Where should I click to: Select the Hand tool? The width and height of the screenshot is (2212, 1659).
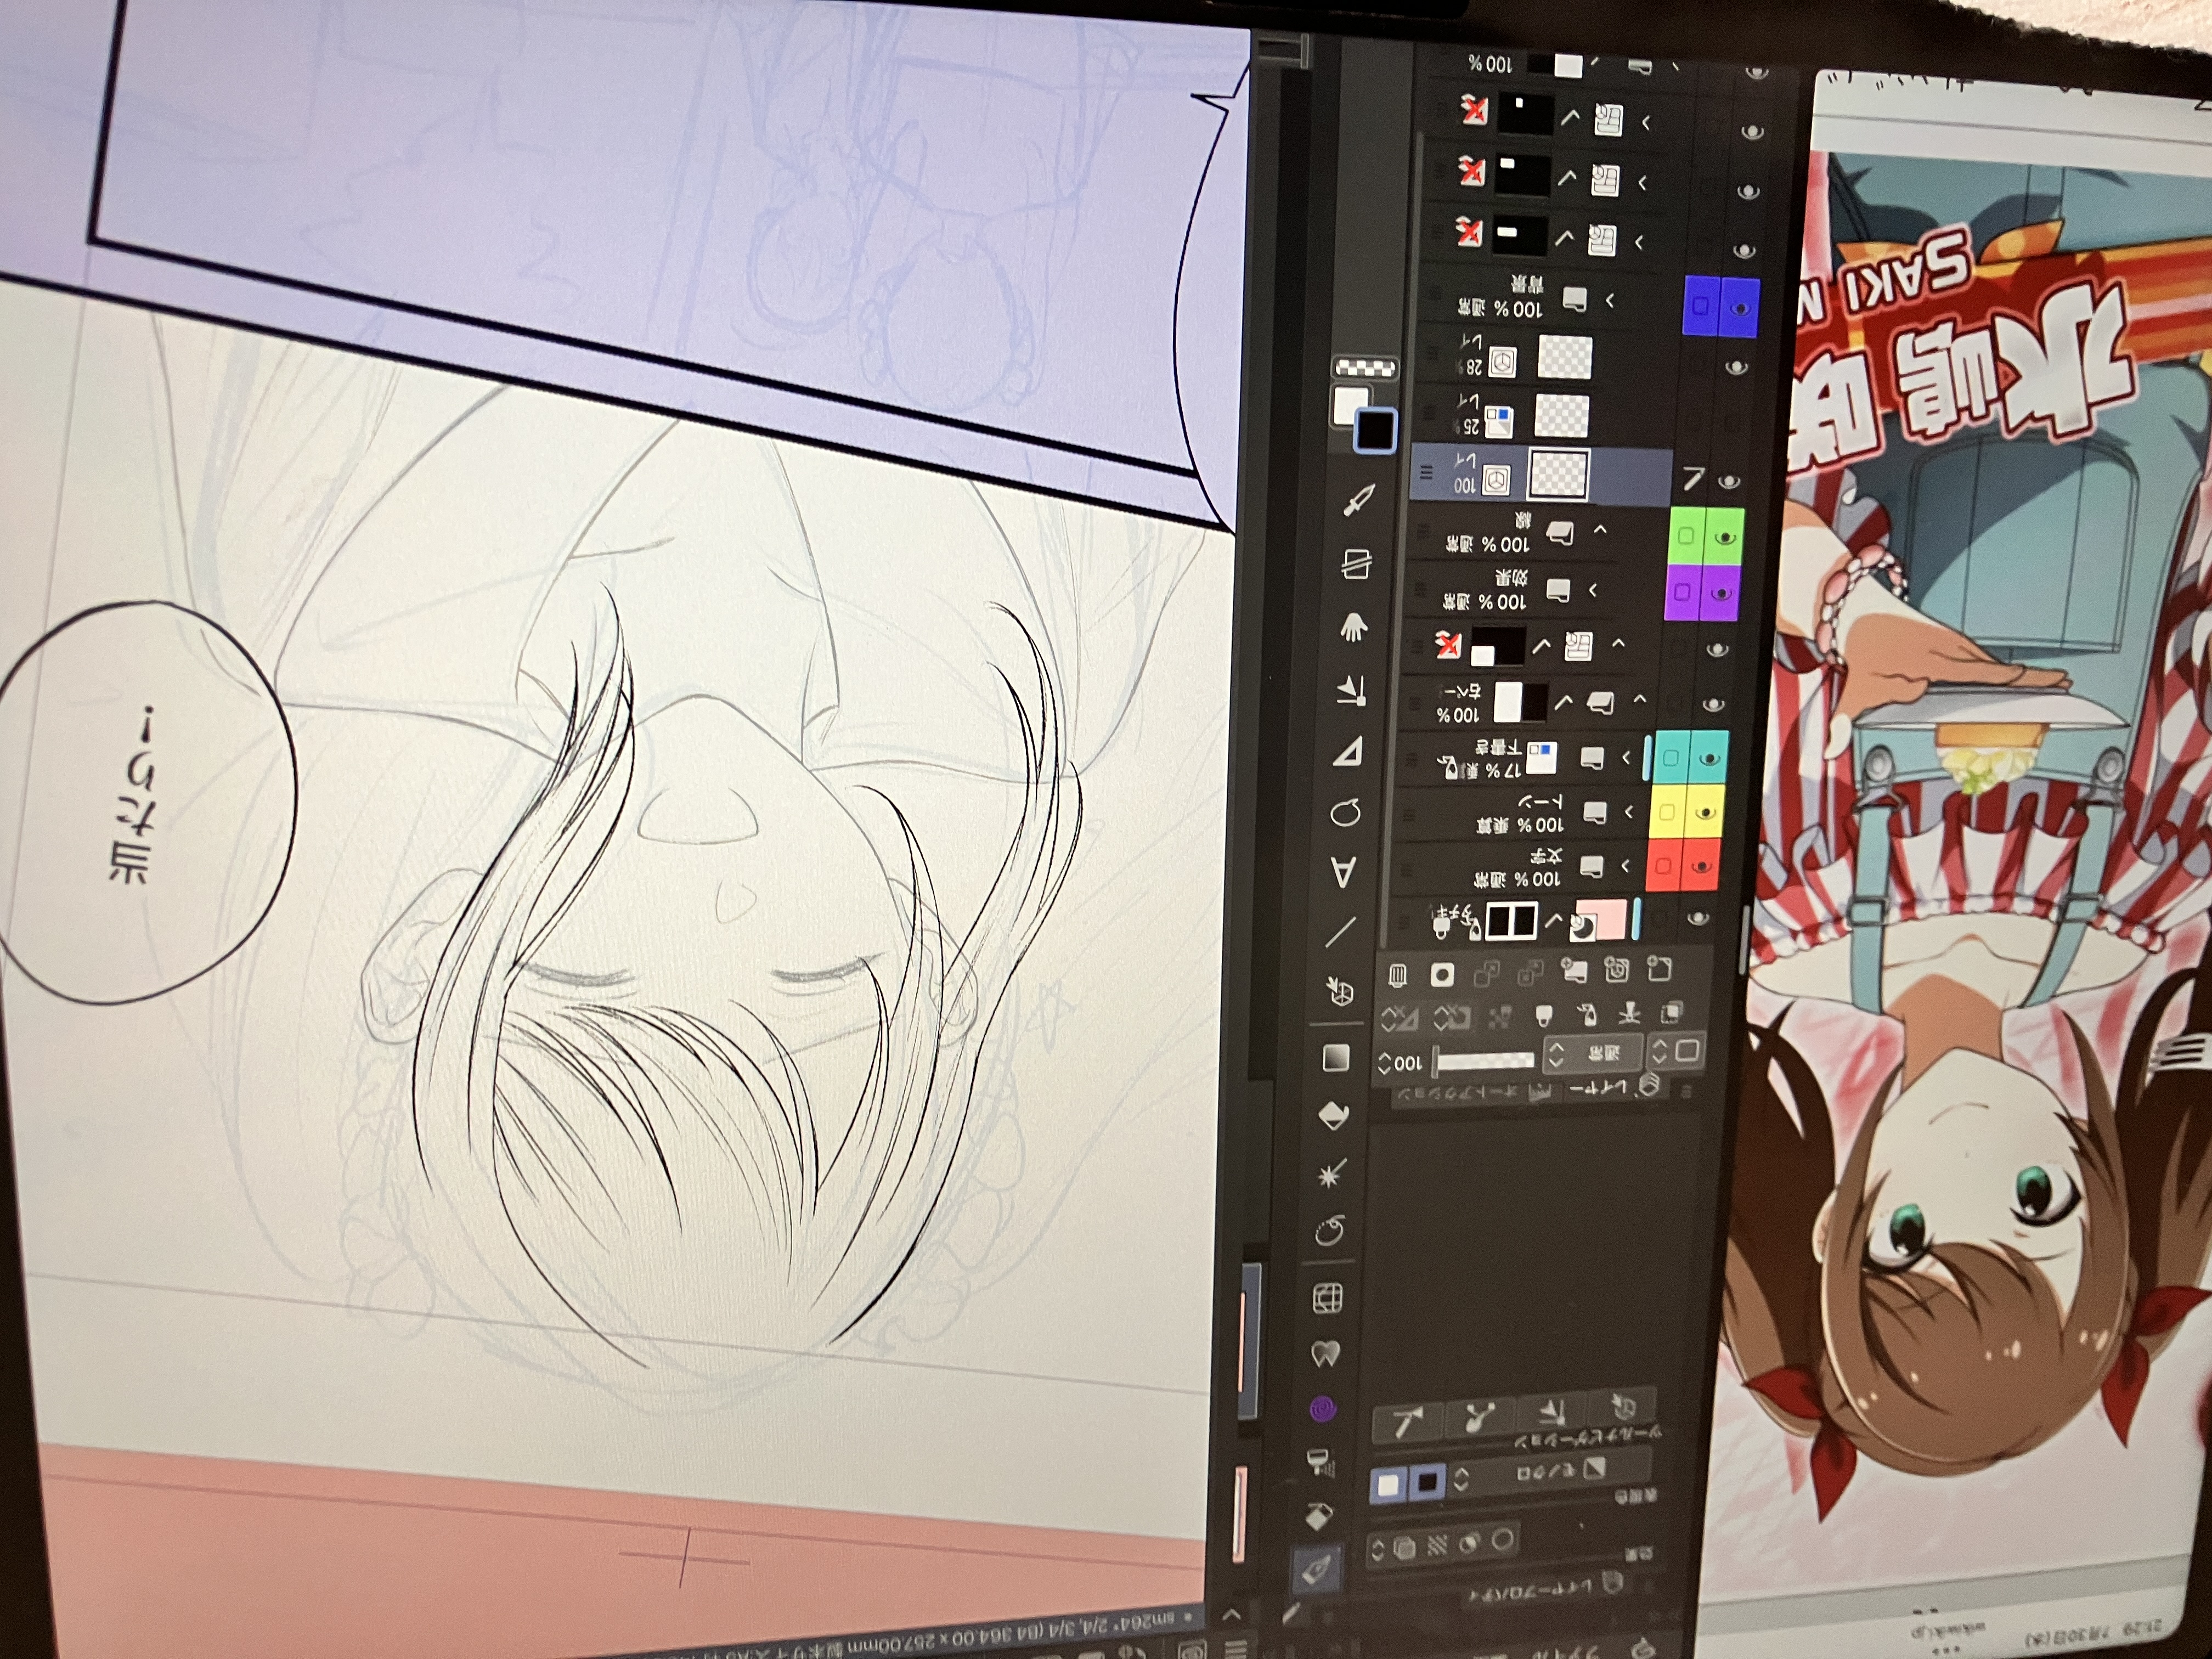click(1353, 628)
